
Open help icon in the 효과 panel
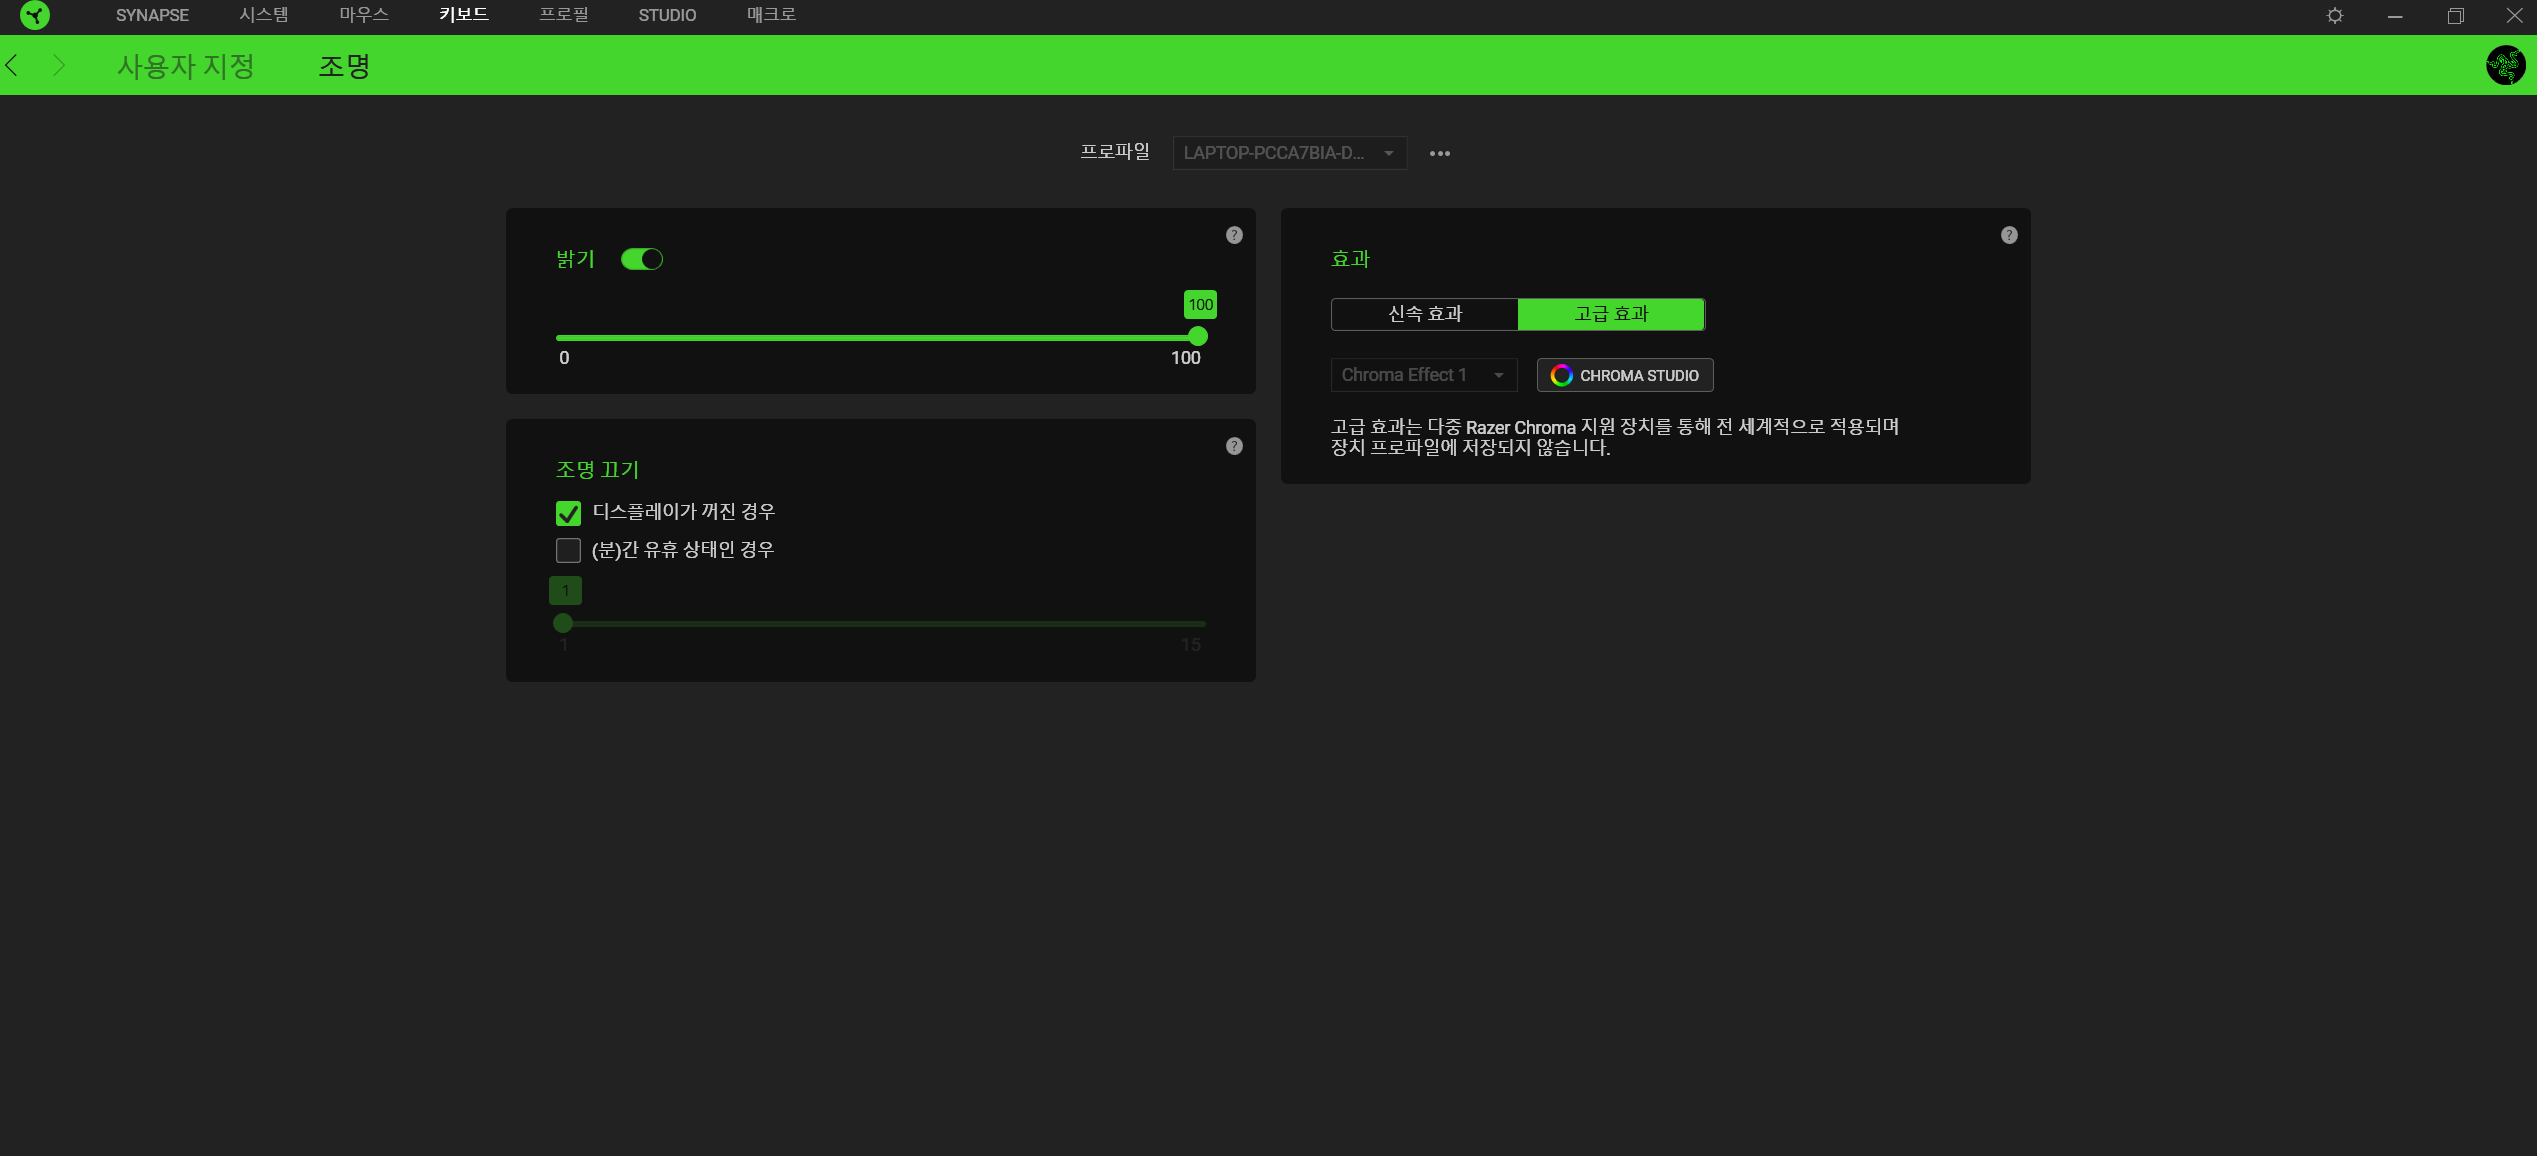2008,235
